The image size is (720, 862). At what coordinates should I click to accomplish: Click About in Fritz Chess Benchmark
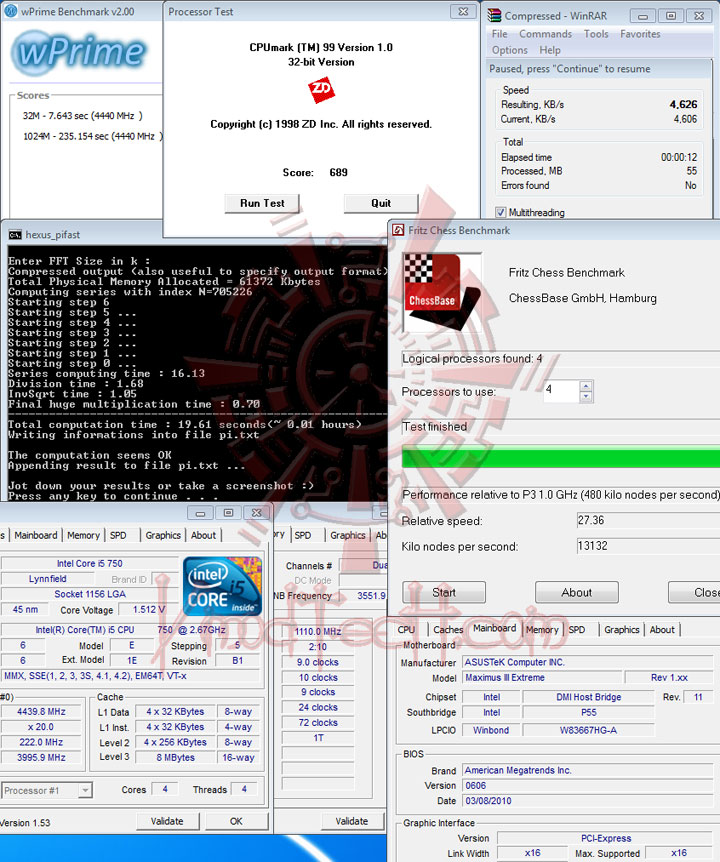tap(577, 593)
